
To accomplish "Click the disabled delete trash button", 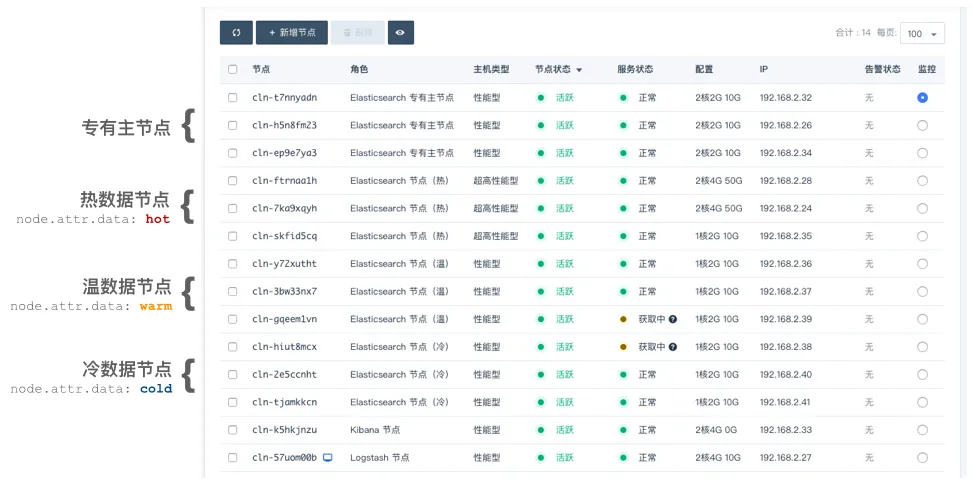I will click(357, 33).
